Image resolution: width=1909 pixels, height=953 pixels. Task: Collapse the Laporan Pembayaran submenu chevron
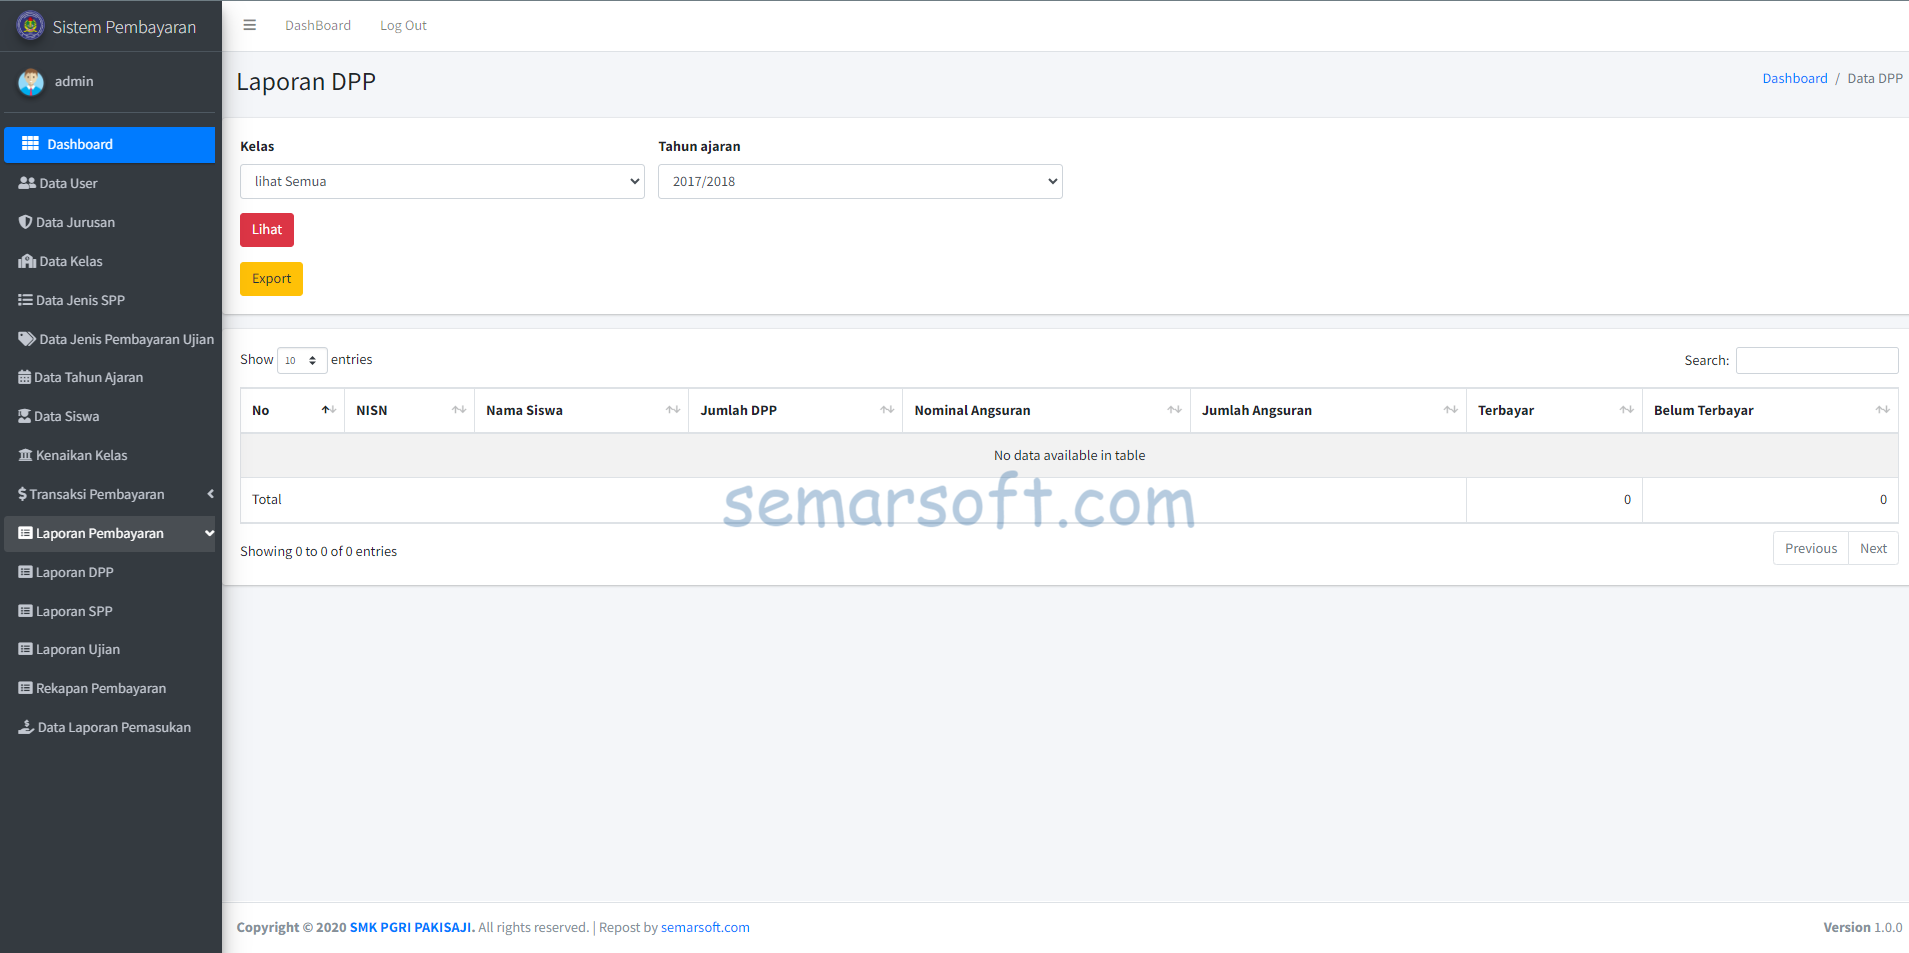208,533
